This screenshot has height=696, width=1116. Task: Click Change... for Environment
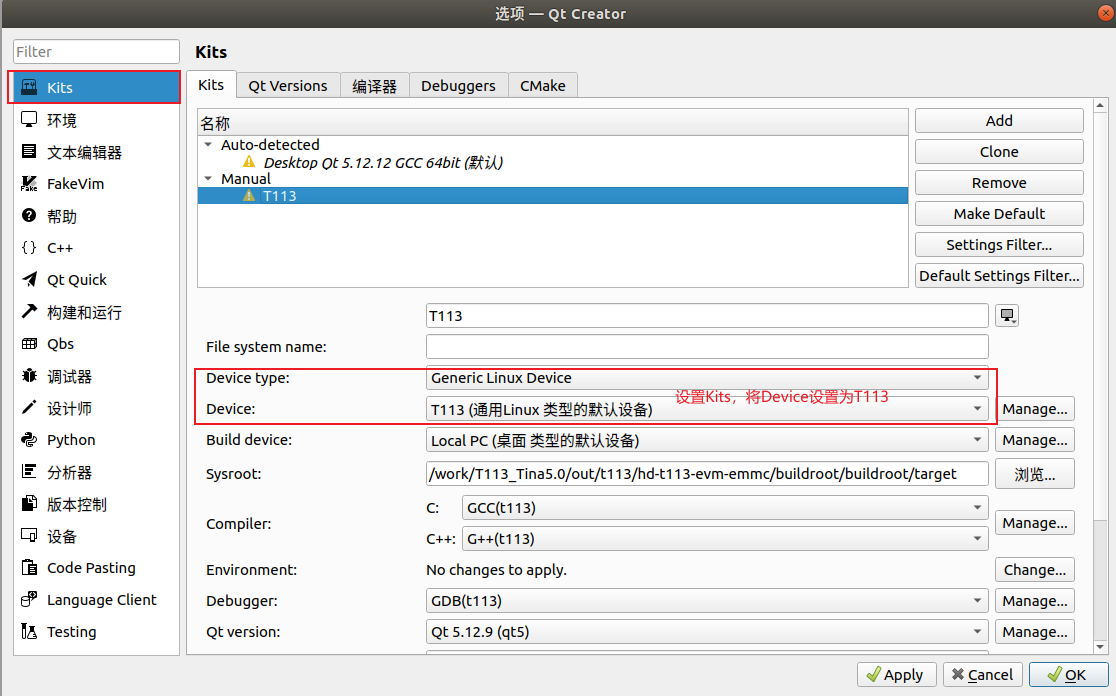[x=1035, y=570]
